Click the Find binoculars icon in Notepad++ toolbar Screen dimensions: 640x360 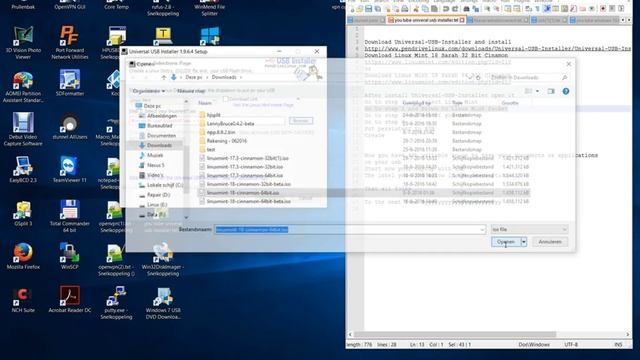(467, 9)
